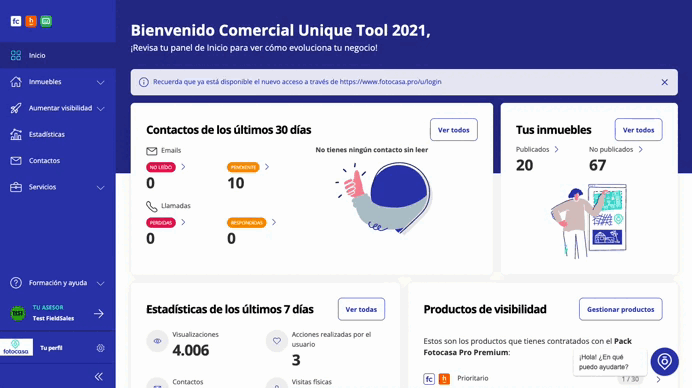This screenshot has width=692, height=388.
Task: Open the No leído emails arrow
Action: click(183, 167)
